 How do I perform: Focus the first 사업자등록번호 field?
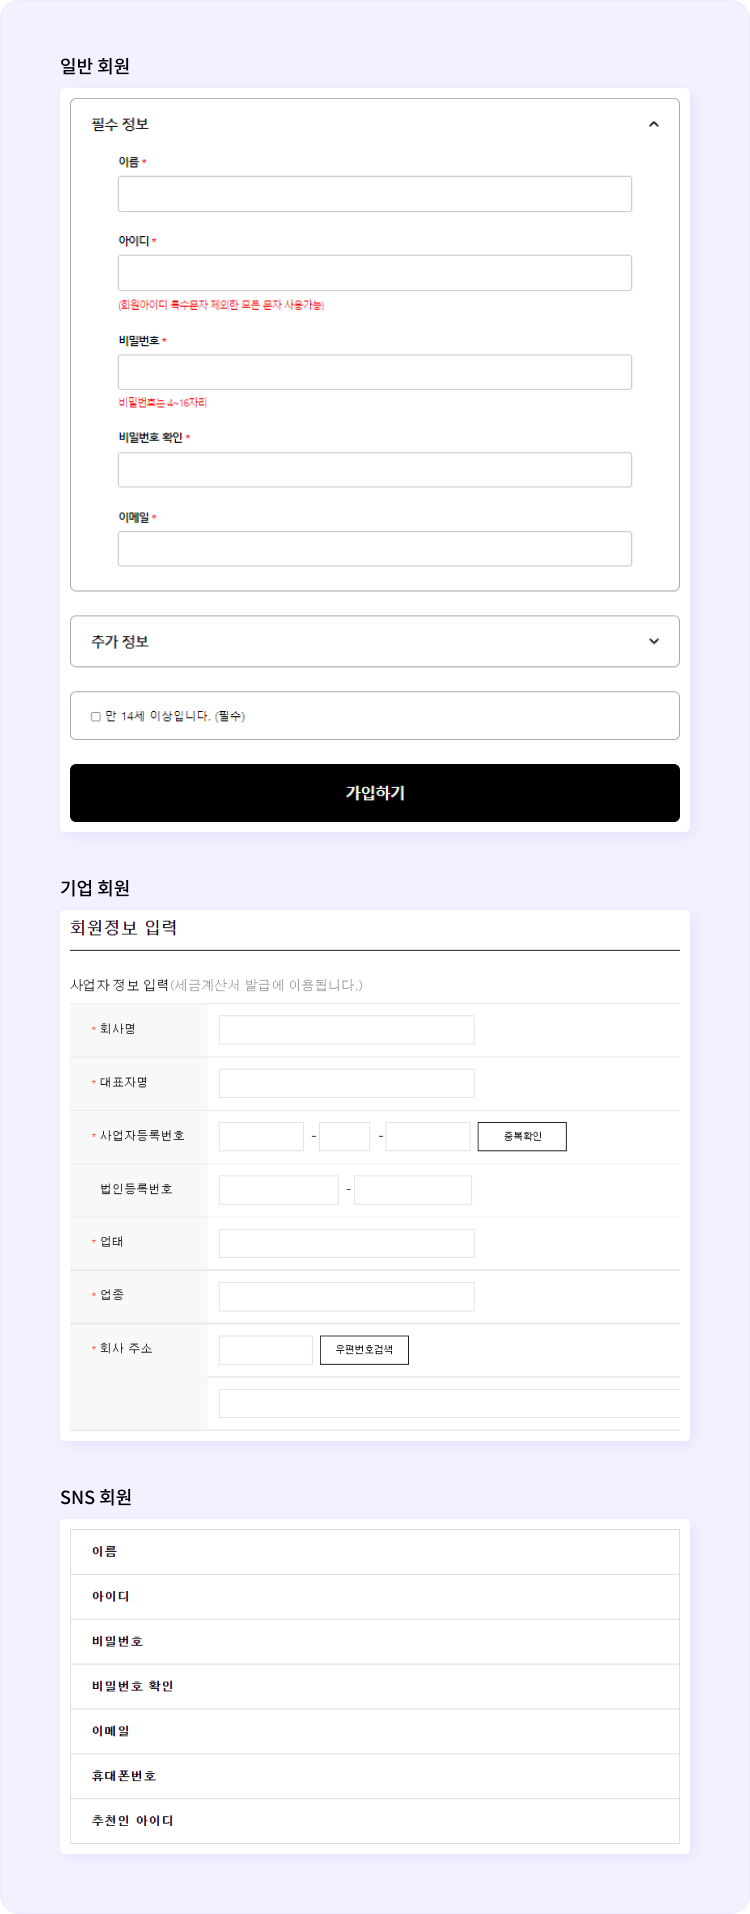pos(261,1137)
